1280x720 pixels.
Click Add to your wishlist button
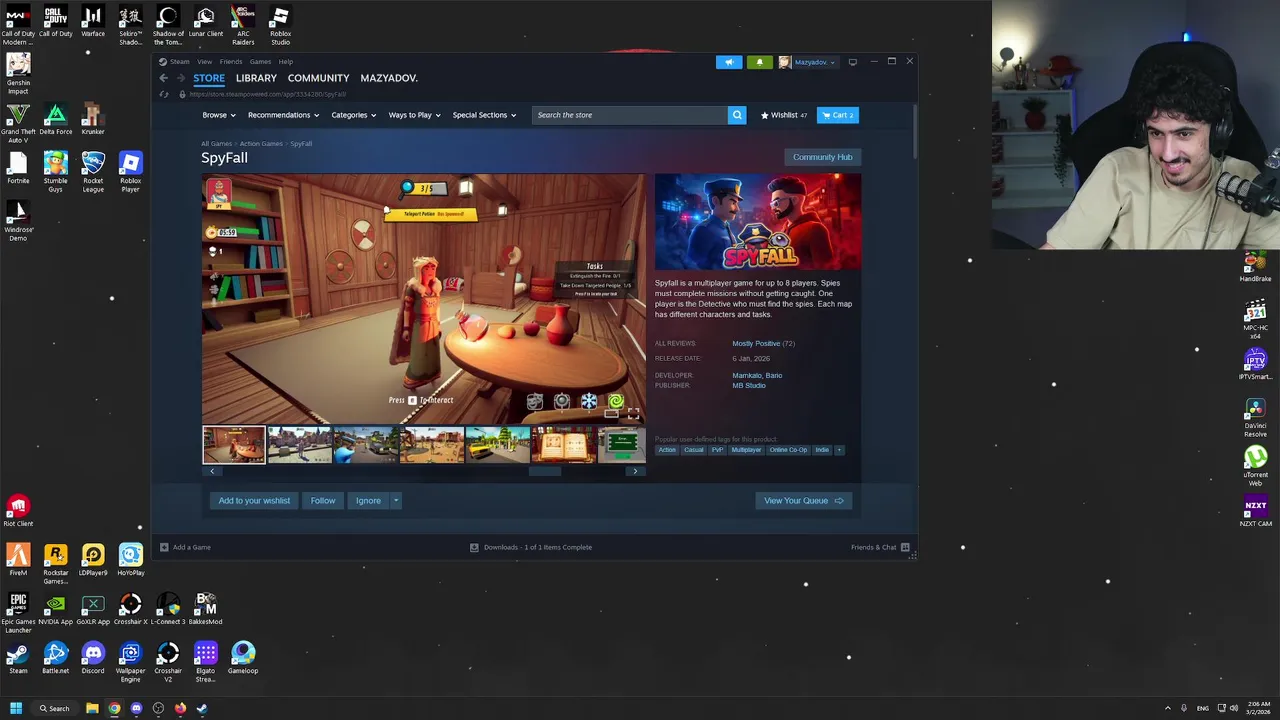coord(254,501)
